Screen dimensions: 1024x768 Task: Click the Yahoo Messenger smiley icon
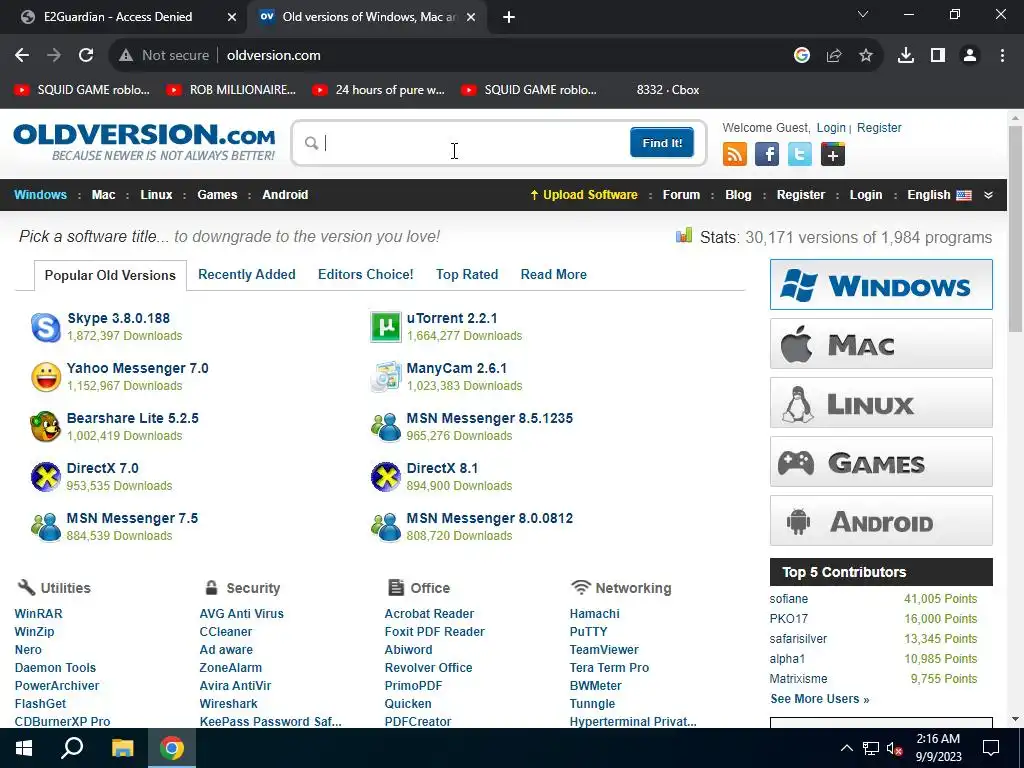pyautogui.click(x=46, y=377)
